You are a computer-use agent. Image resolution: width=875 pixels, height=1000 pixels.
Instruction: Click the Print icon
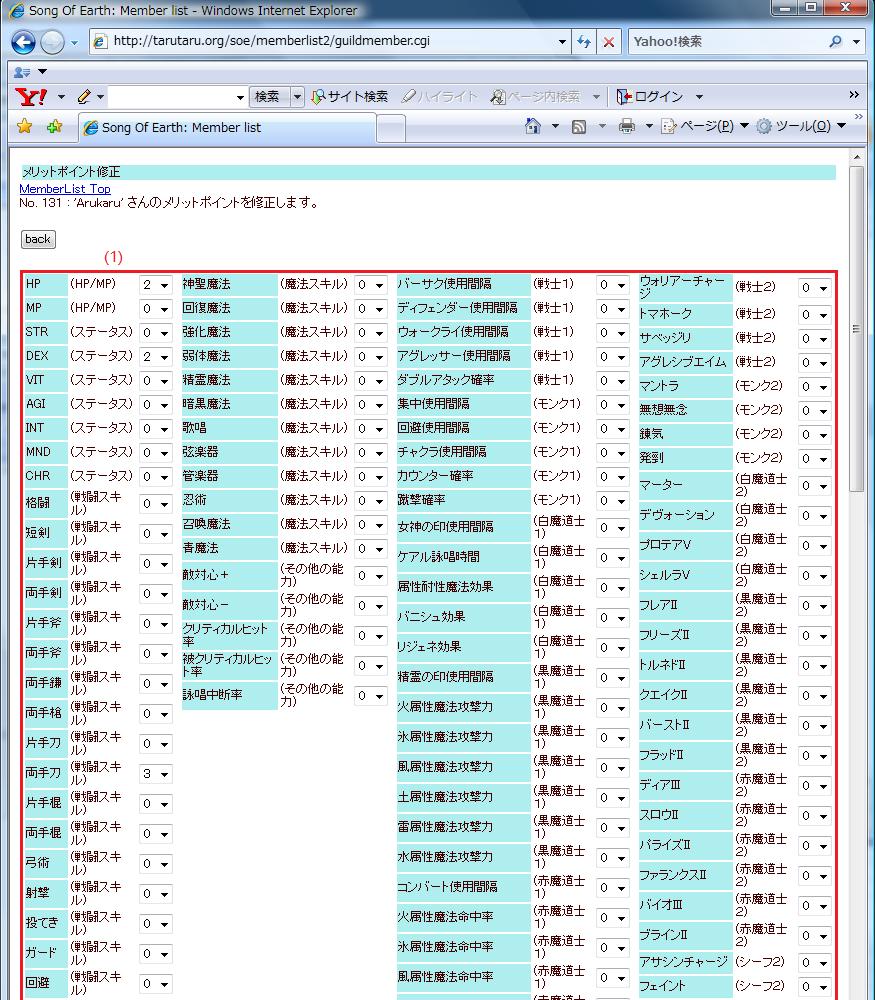(x=627, y=126)
